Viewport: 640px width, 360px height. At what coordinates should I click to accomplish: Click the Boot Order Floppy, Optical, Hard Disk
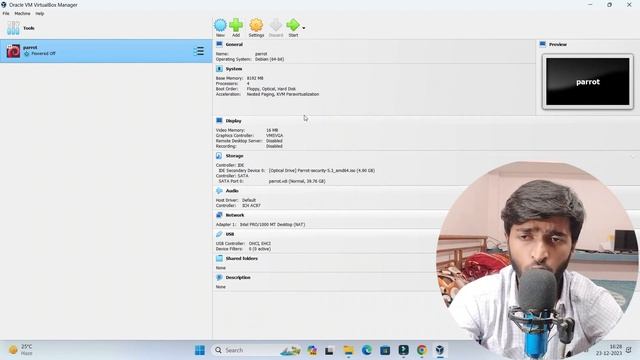tap(271, 89)
